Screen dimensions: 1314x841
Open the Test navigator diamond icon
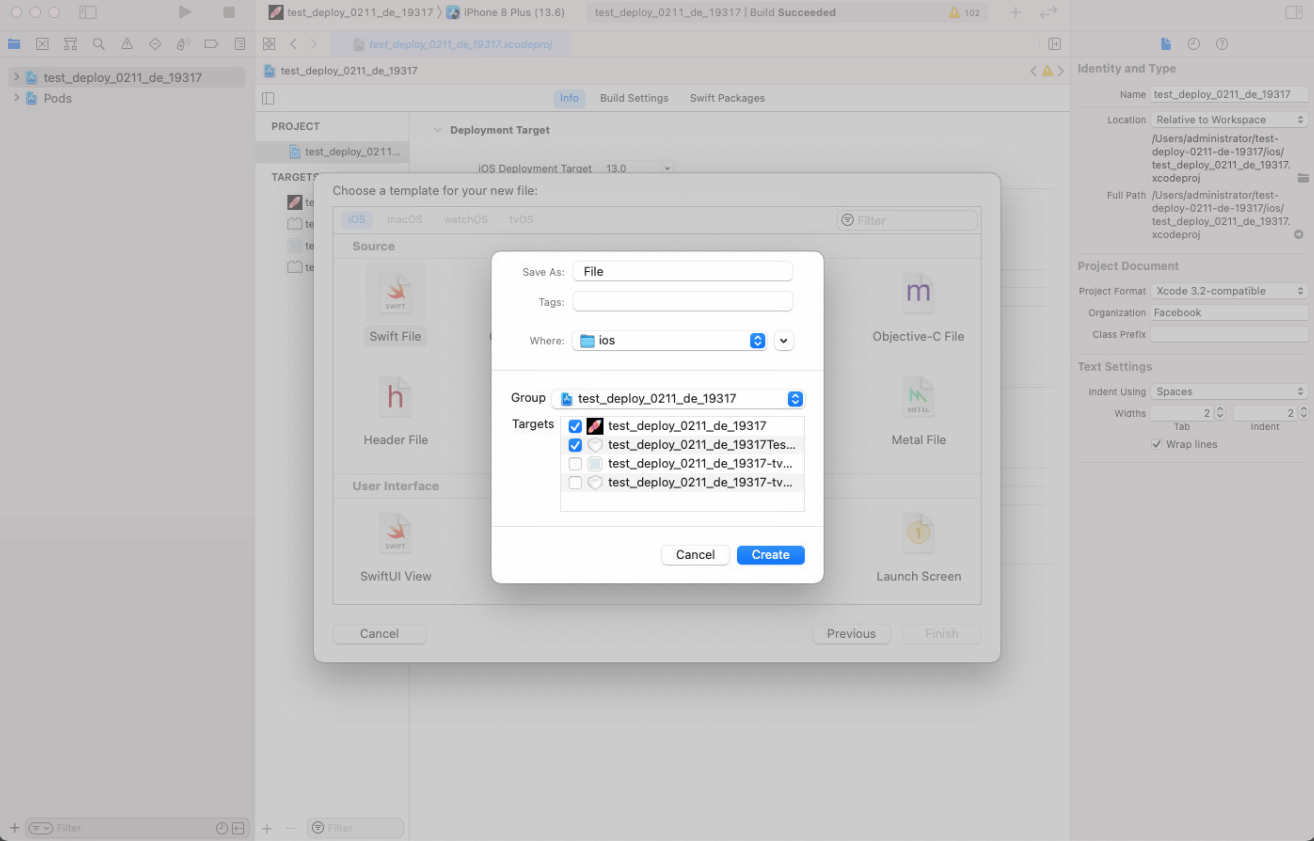154,44
